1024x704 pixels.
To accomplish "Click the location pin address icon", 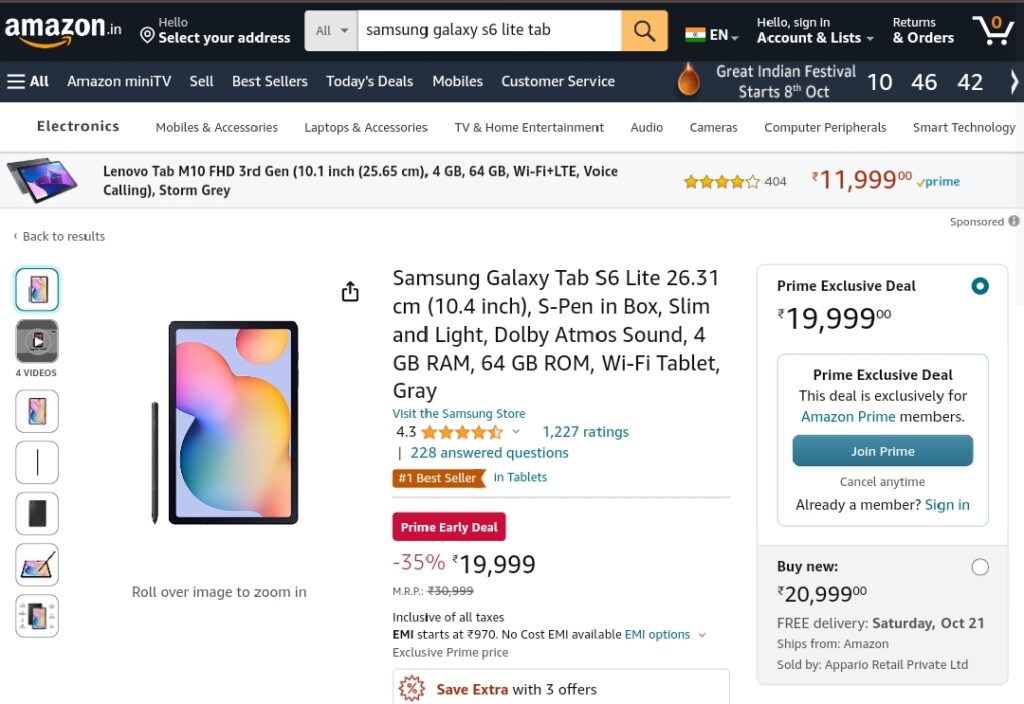I will tap(148, 35).
